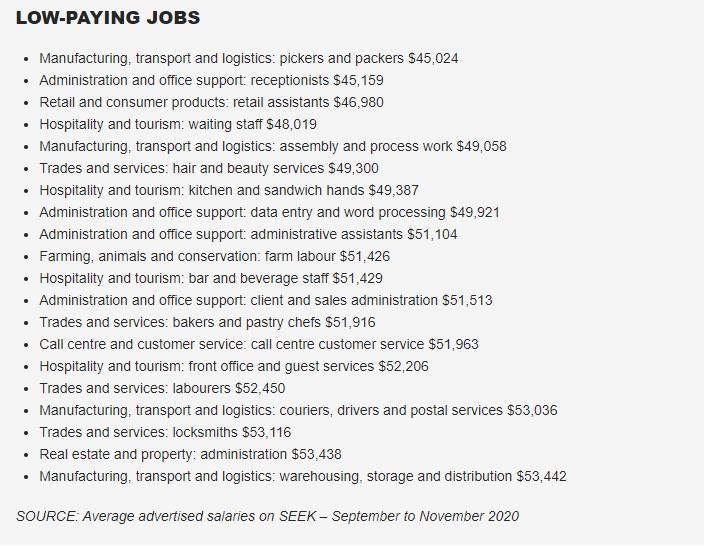Click the locksmiths $53,116 item
The height and width of the screenshot is (546, 709).
pyautogui.click(x=165, y=432)
